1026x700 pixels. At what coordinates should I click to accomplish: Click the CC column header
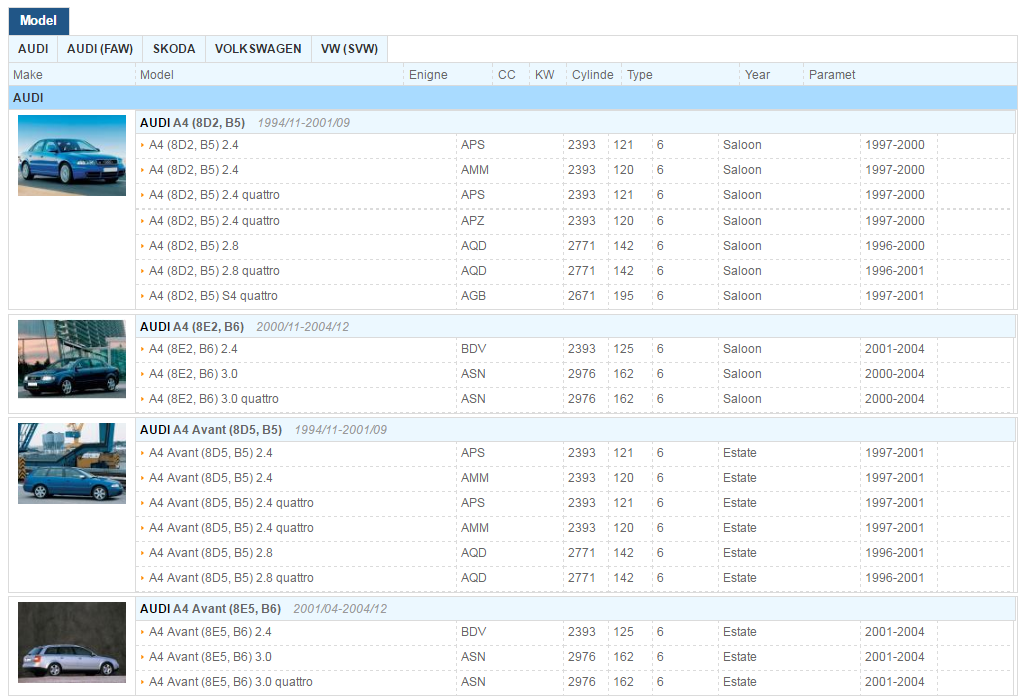506,75
